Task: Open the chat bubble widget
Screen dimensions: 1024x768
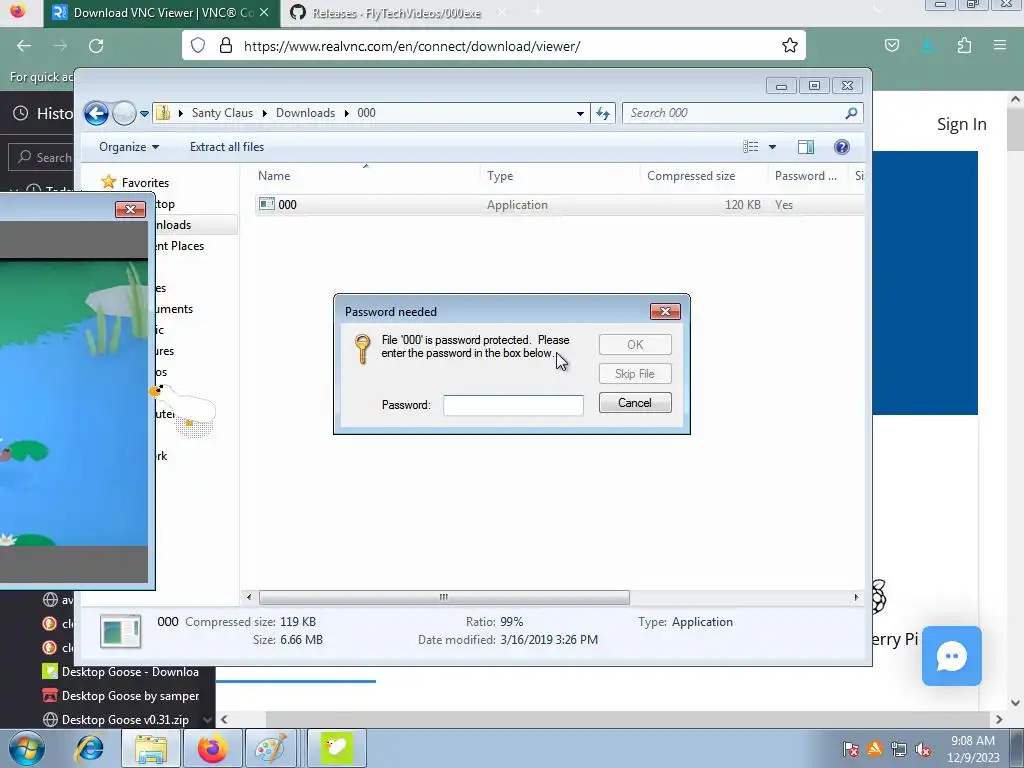Action: click(x=952, y=656)
